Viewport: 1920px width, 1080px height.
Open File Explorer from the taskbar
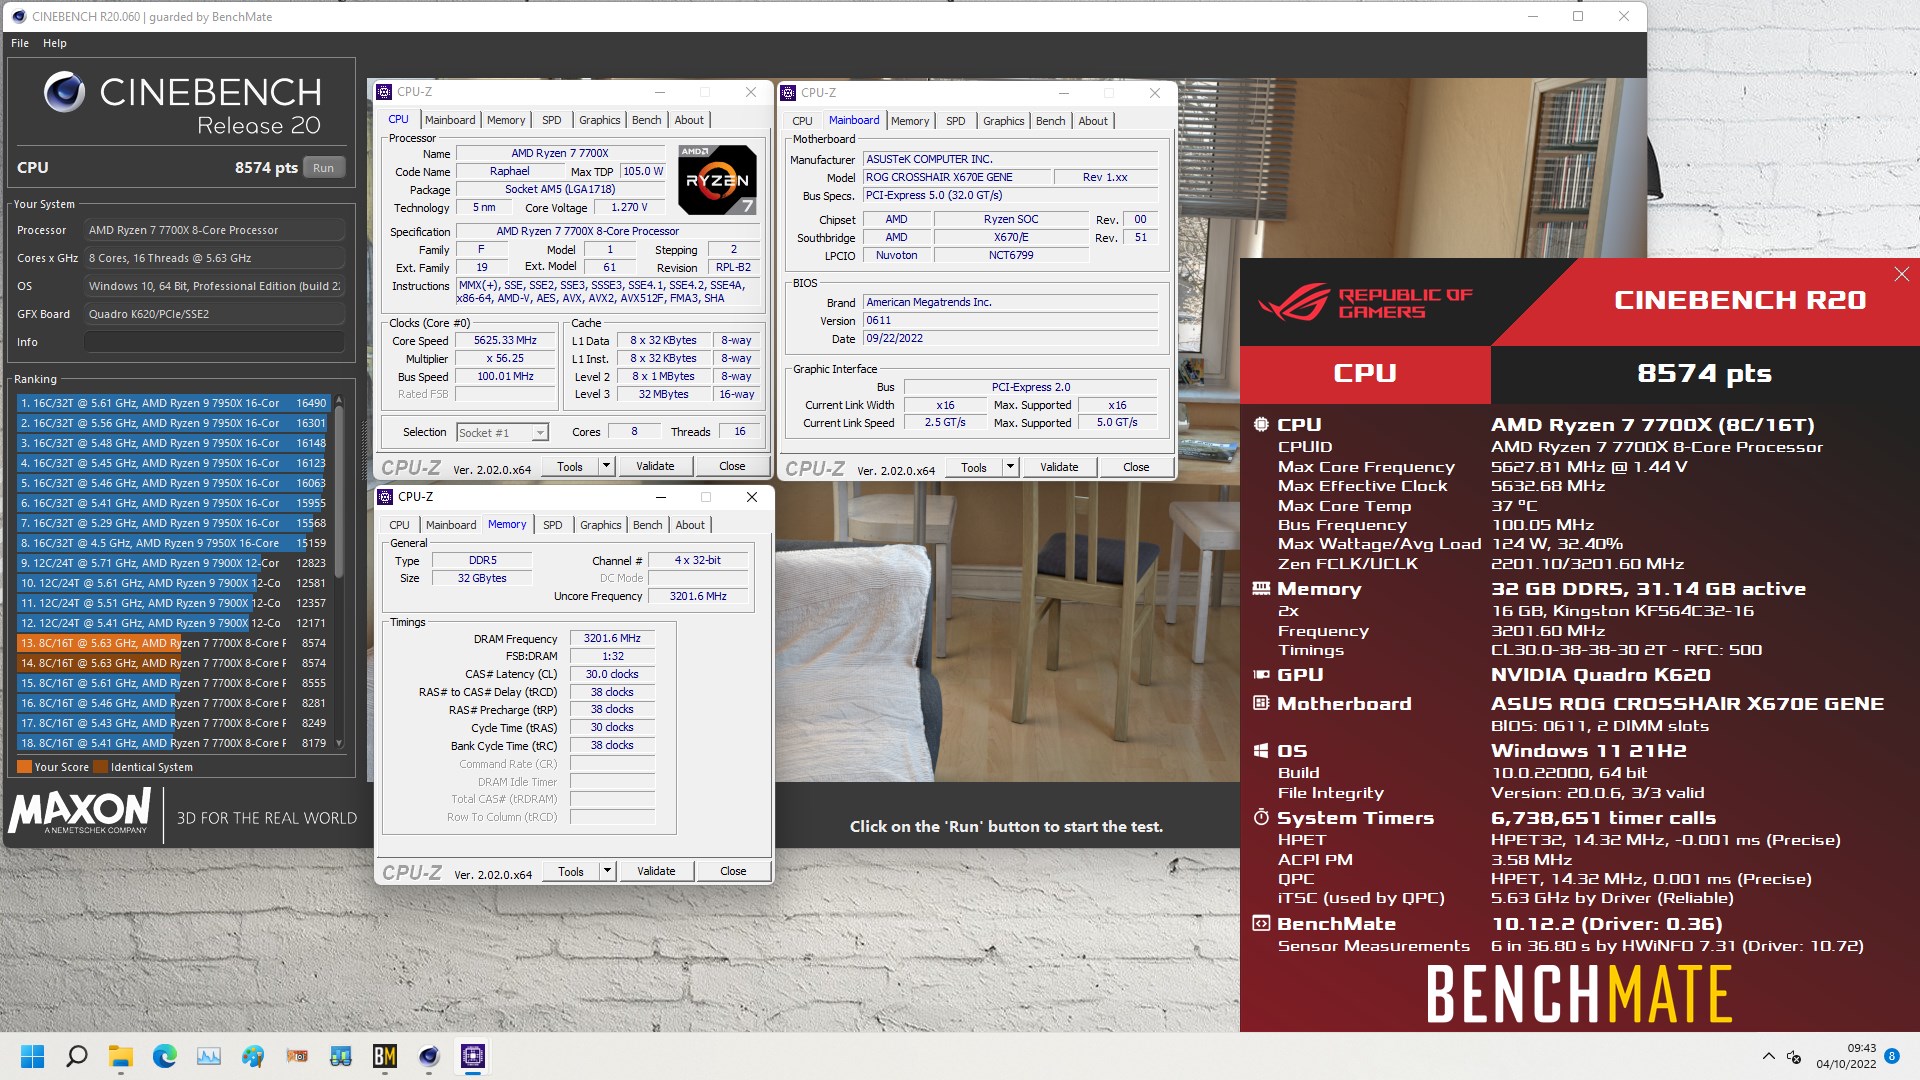tap(121, 1056)
